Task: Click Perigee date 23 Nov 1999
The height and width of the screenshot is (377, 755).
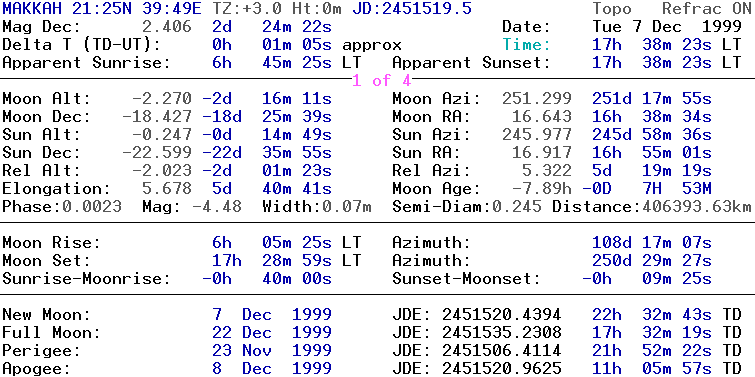Action: pyautogui.click(x=272, y=350)
